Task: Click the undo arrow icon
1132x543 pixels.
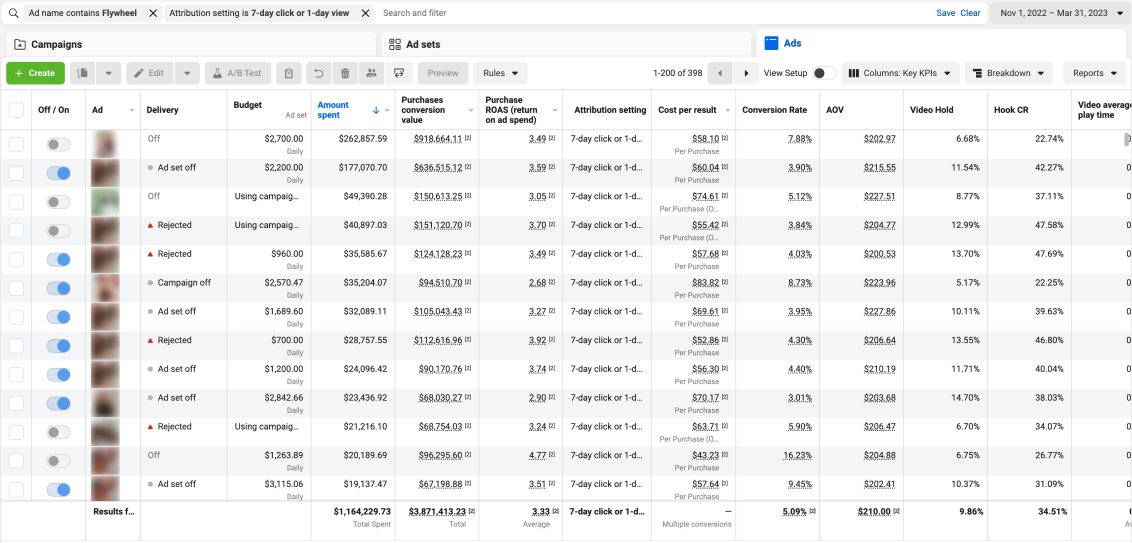Action: pos(318,73)
